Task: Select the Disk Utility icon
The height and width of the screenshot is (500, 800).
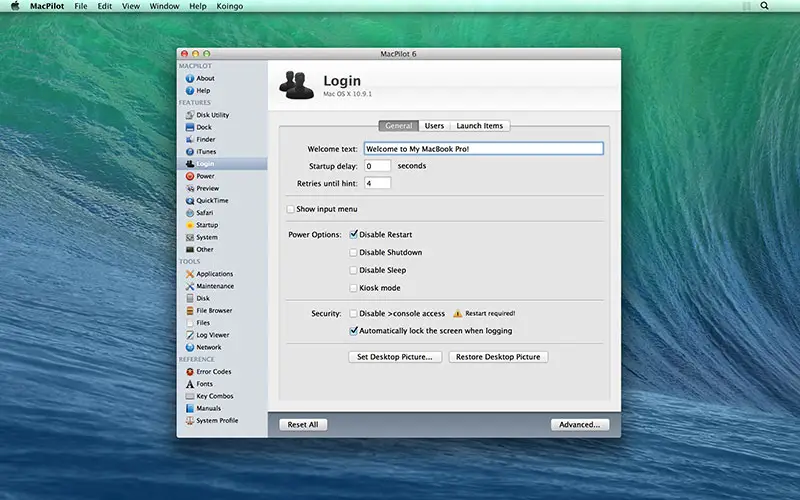Action: coord(190,115)
